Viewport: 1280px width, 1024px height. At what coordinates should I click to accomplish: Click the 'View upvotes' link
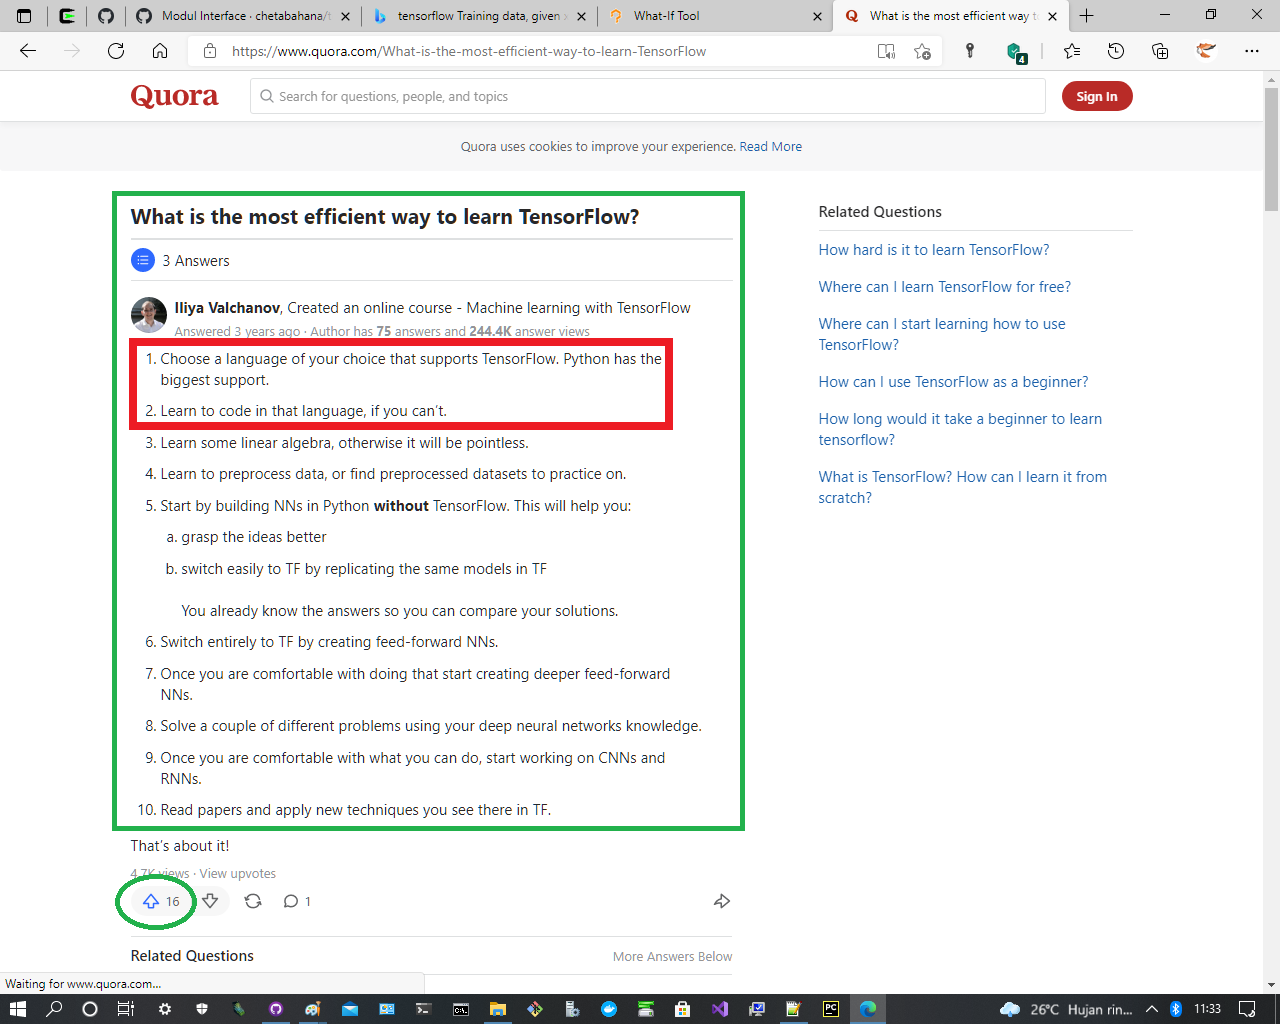pyautogui.click(x=238, y=873)
